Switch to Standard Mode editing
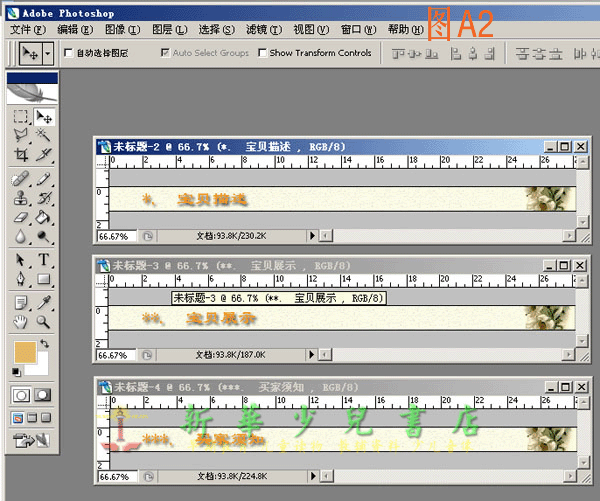Image resolution: width=600 pixels, height=501 pixels. (21, 395)
